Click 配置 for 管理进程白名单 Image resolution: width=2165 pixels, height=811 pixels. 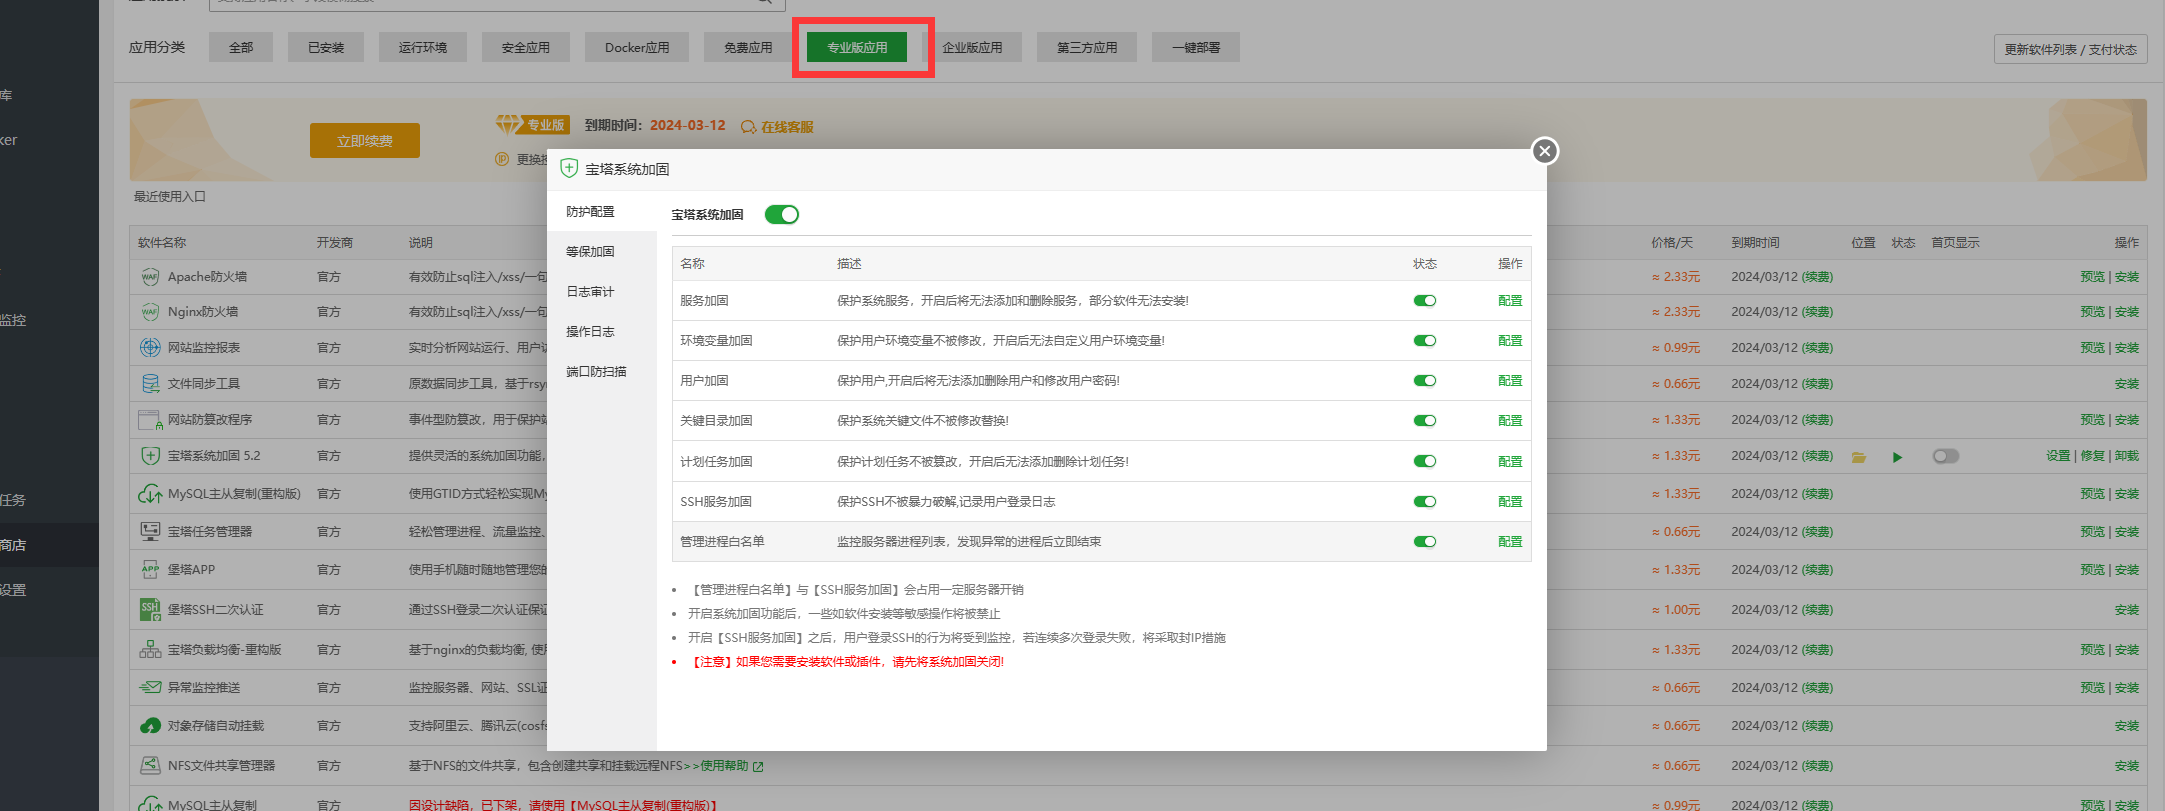(x=1510, y=542)
